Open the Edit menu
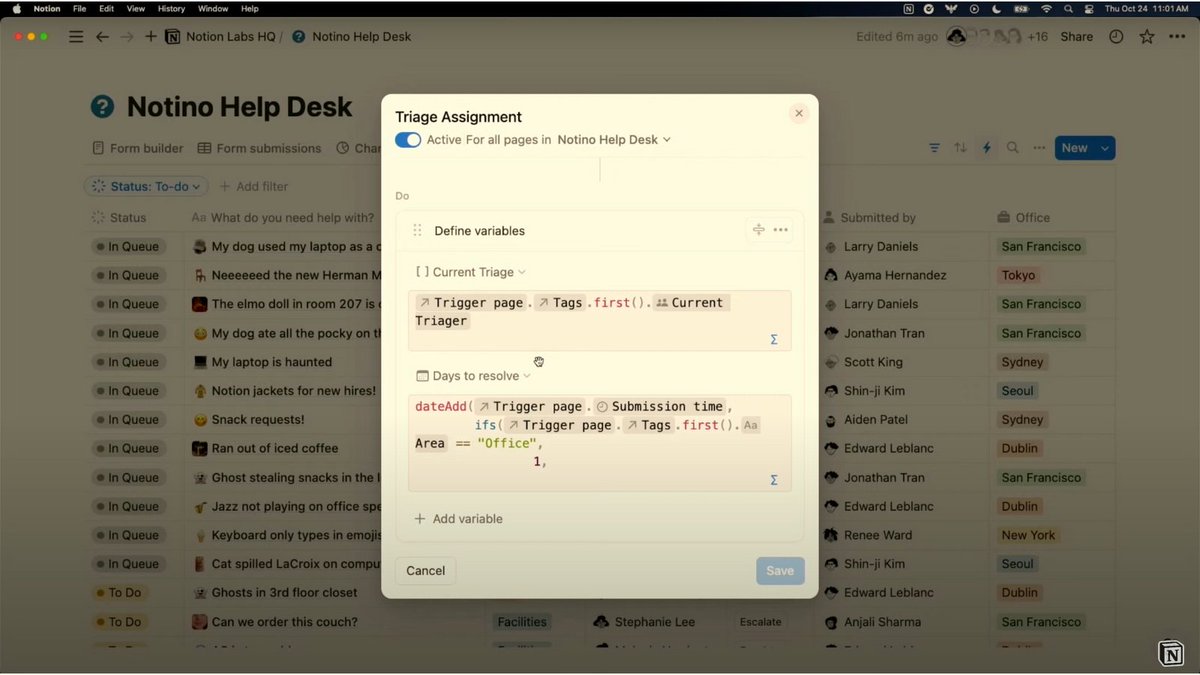Viewport: 1200px width, 675px height. [x=106, y=9]
